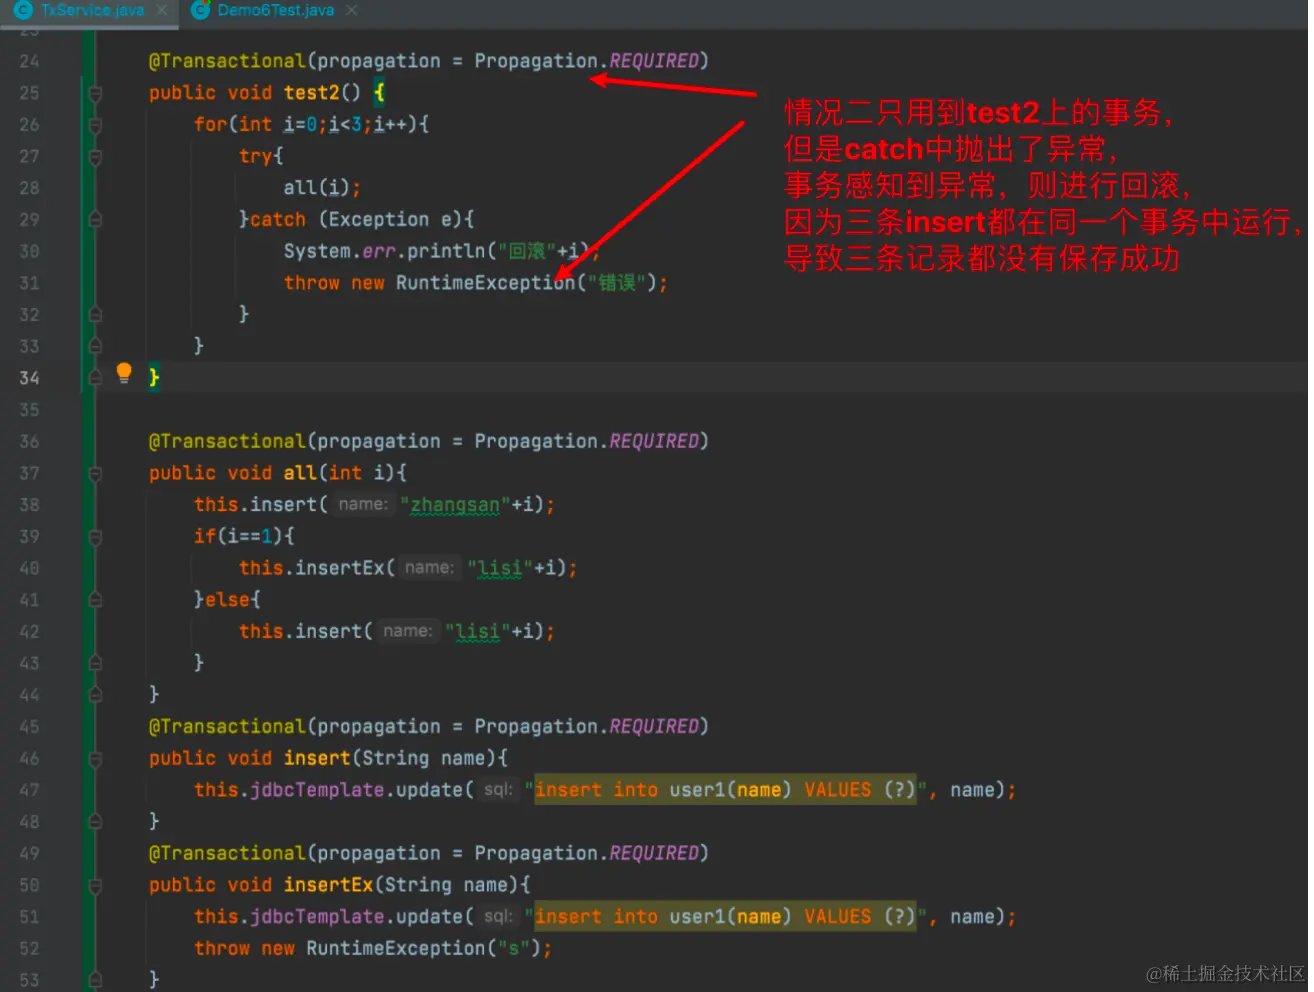Screen dimensions: 1314x992
Task: Click line number 24 in the gutter
Action: click(29, 61)
